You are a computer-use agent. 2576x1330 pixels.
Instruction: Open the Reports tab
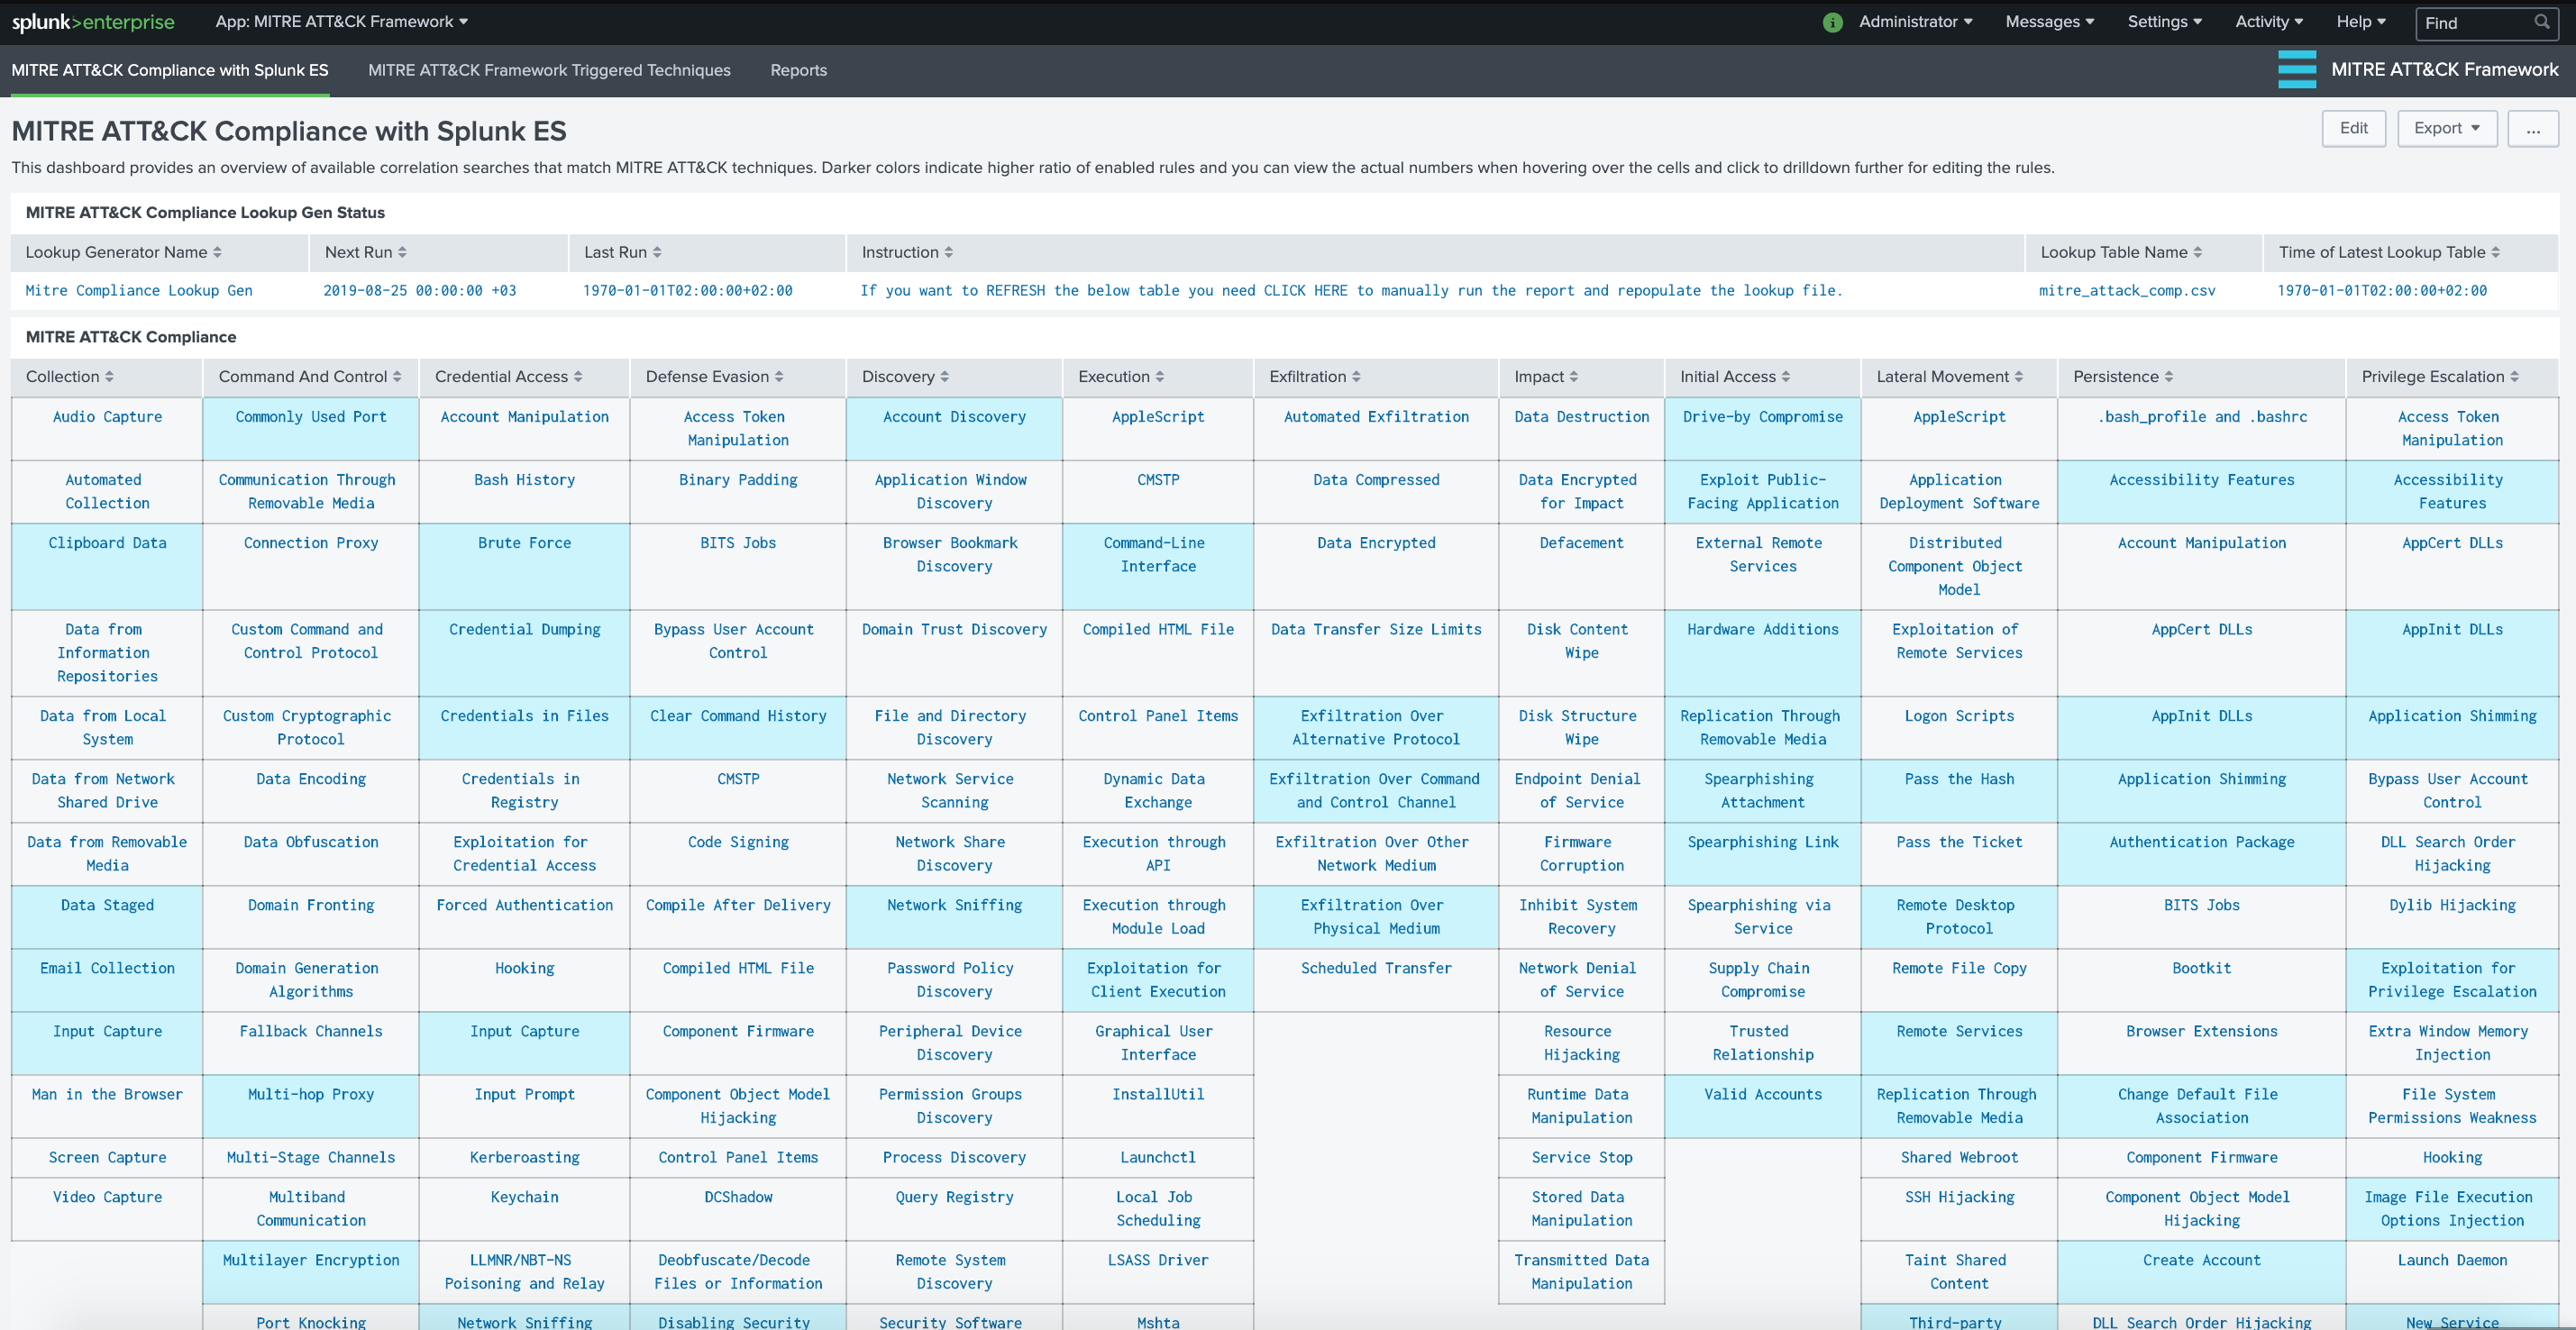[x=798, y=70]
